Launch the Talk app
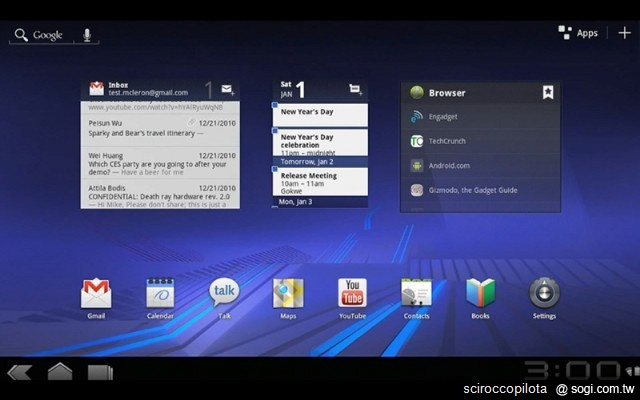The height and width of the screenshot is (400, 640). click(224, 298)
